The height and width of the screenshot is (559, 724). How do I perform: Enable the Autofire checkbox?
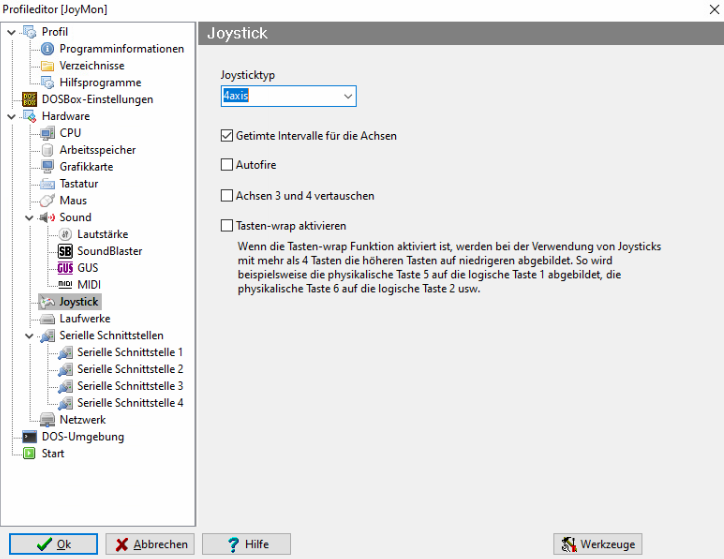click(226, 164)
